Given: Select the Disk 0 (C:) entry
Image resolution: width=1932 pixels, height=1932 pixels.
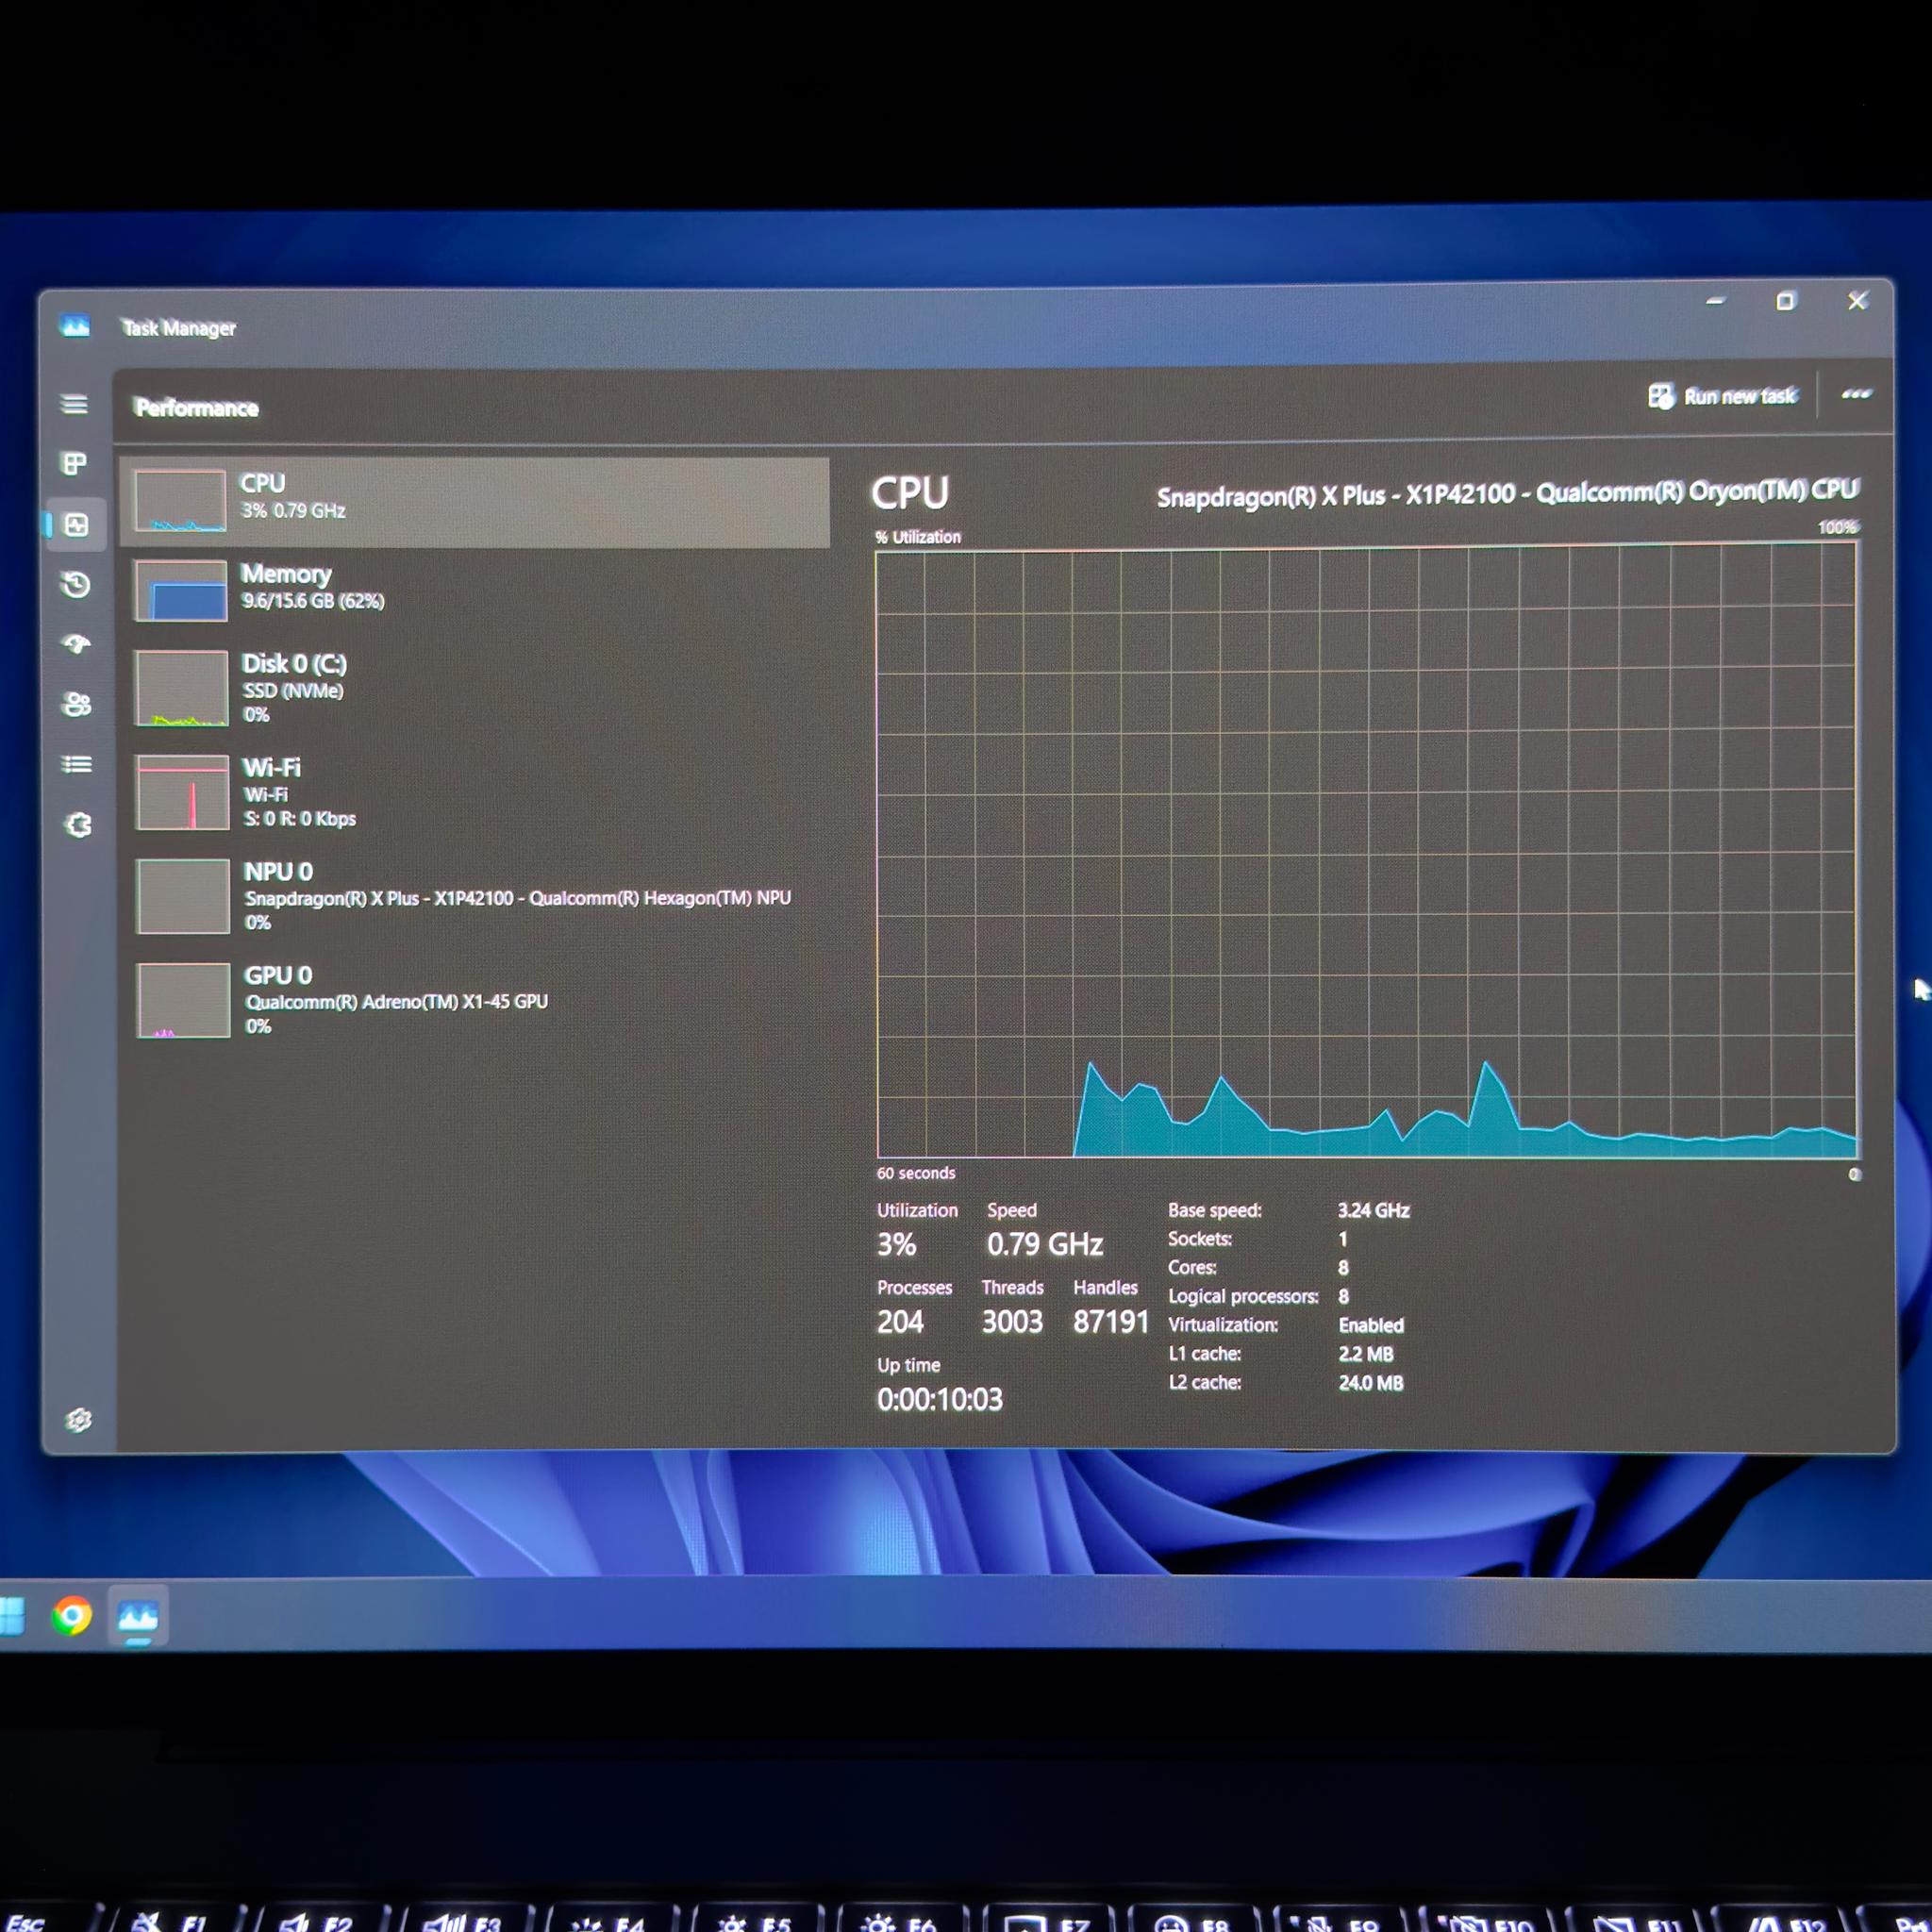Looking at the screenshot, I should tap(475, 688).
